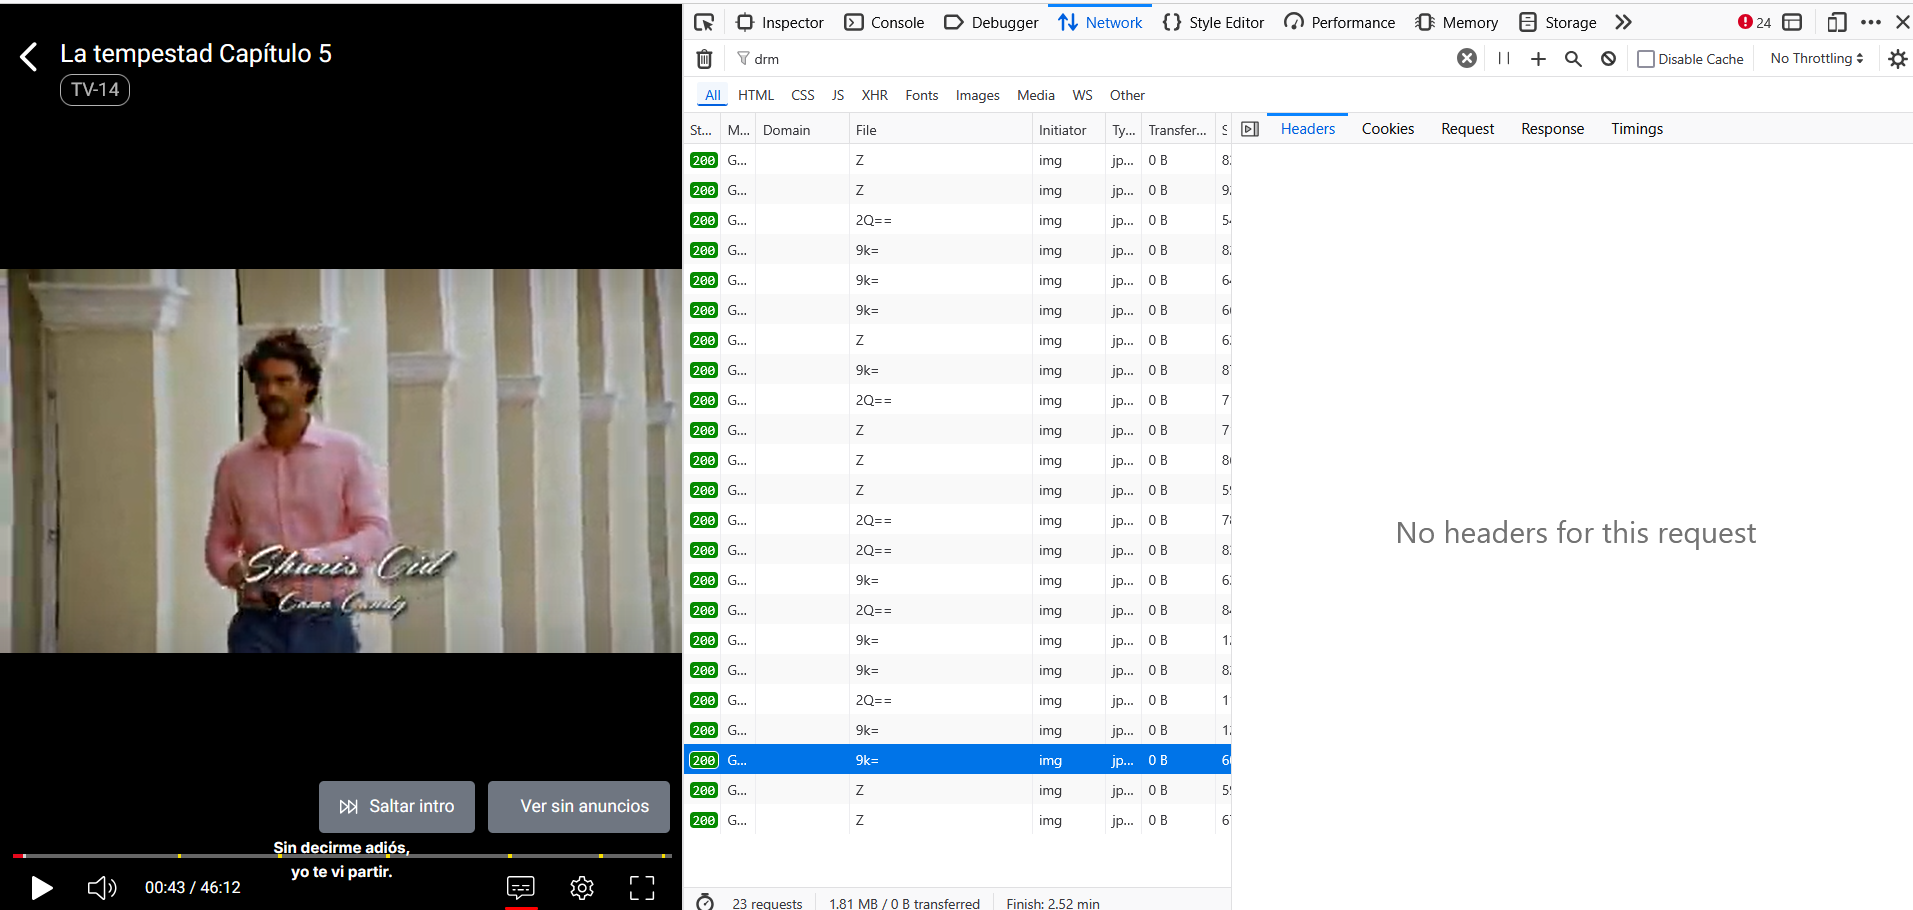Filter requests by XHR

(x=875, y=95)
